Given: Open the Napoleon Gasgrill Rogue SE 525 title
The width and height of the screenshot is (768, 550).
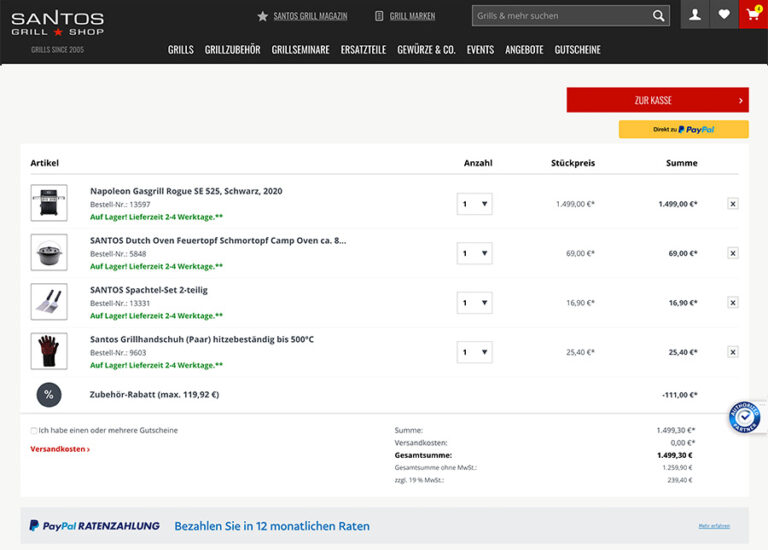Looking at the screenshot, I should [186, 191].
